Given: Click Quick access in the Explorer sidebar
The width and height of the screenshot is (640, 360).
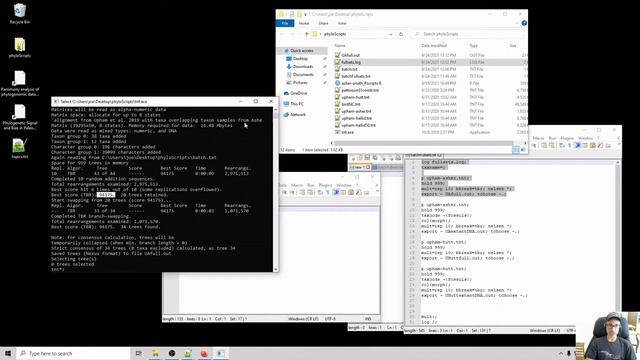Looking at the screenshot, I should click(302, 50).
